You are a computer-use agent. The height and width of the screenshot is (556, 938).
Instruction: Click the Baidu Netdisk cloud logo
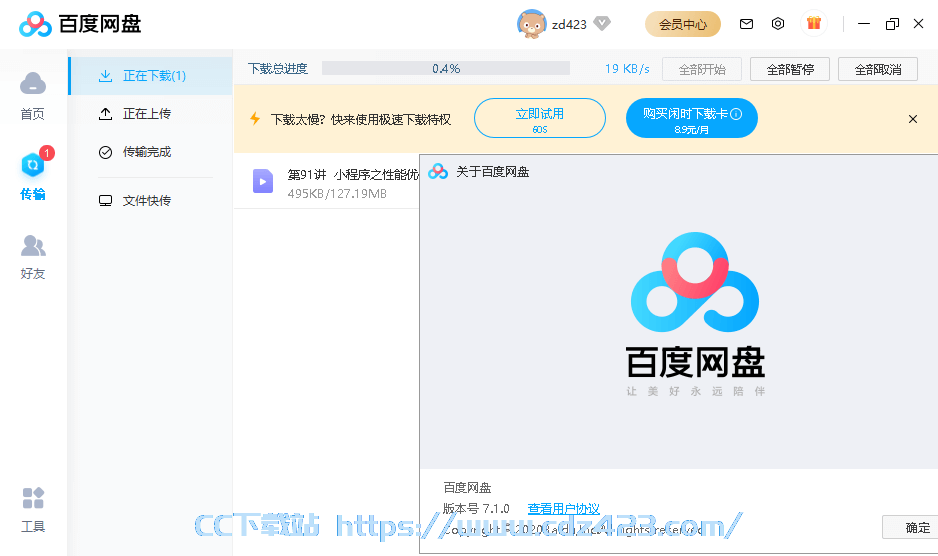pos(35,24)
